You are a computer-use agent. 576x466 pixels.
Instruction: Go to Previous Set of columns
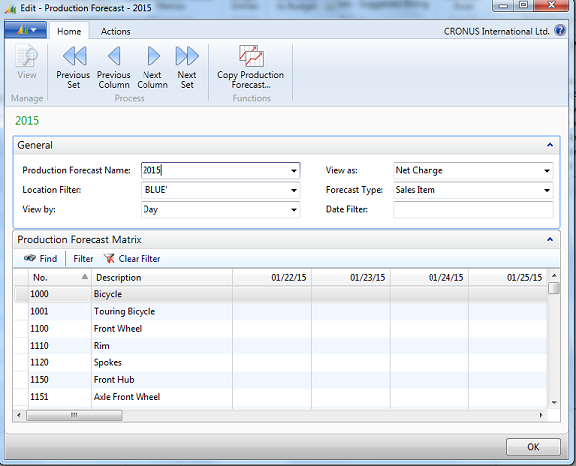[73, 67]
